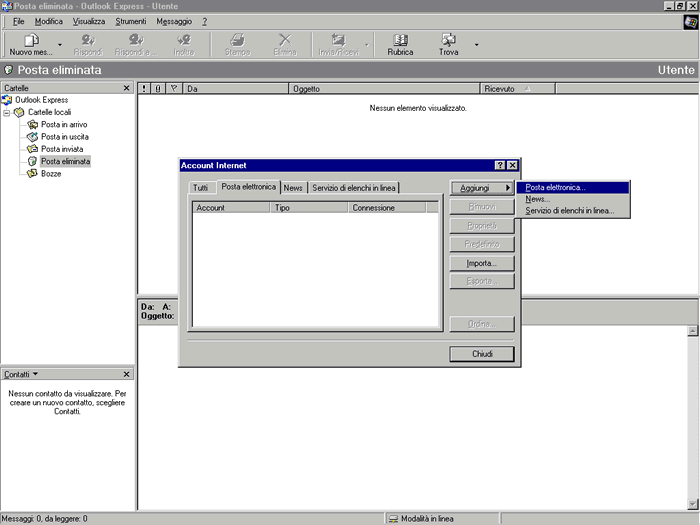Open the Contatti dropdown menu
Viewport: 700px width, 525px height.
[21, 374]
